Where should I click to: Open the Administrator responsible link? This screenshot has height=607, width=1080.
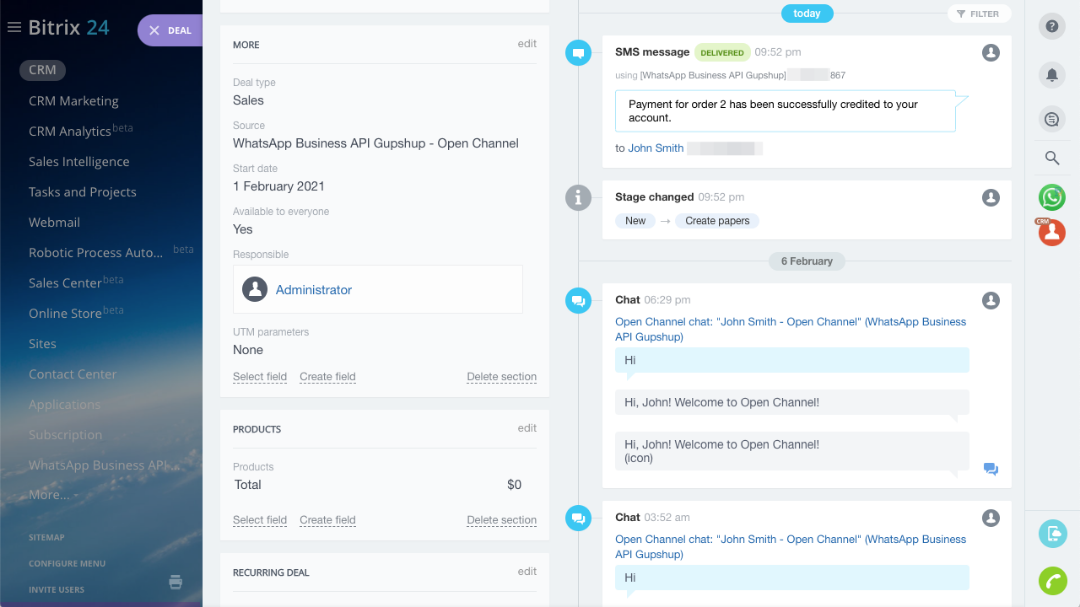[x=313, y=289]
